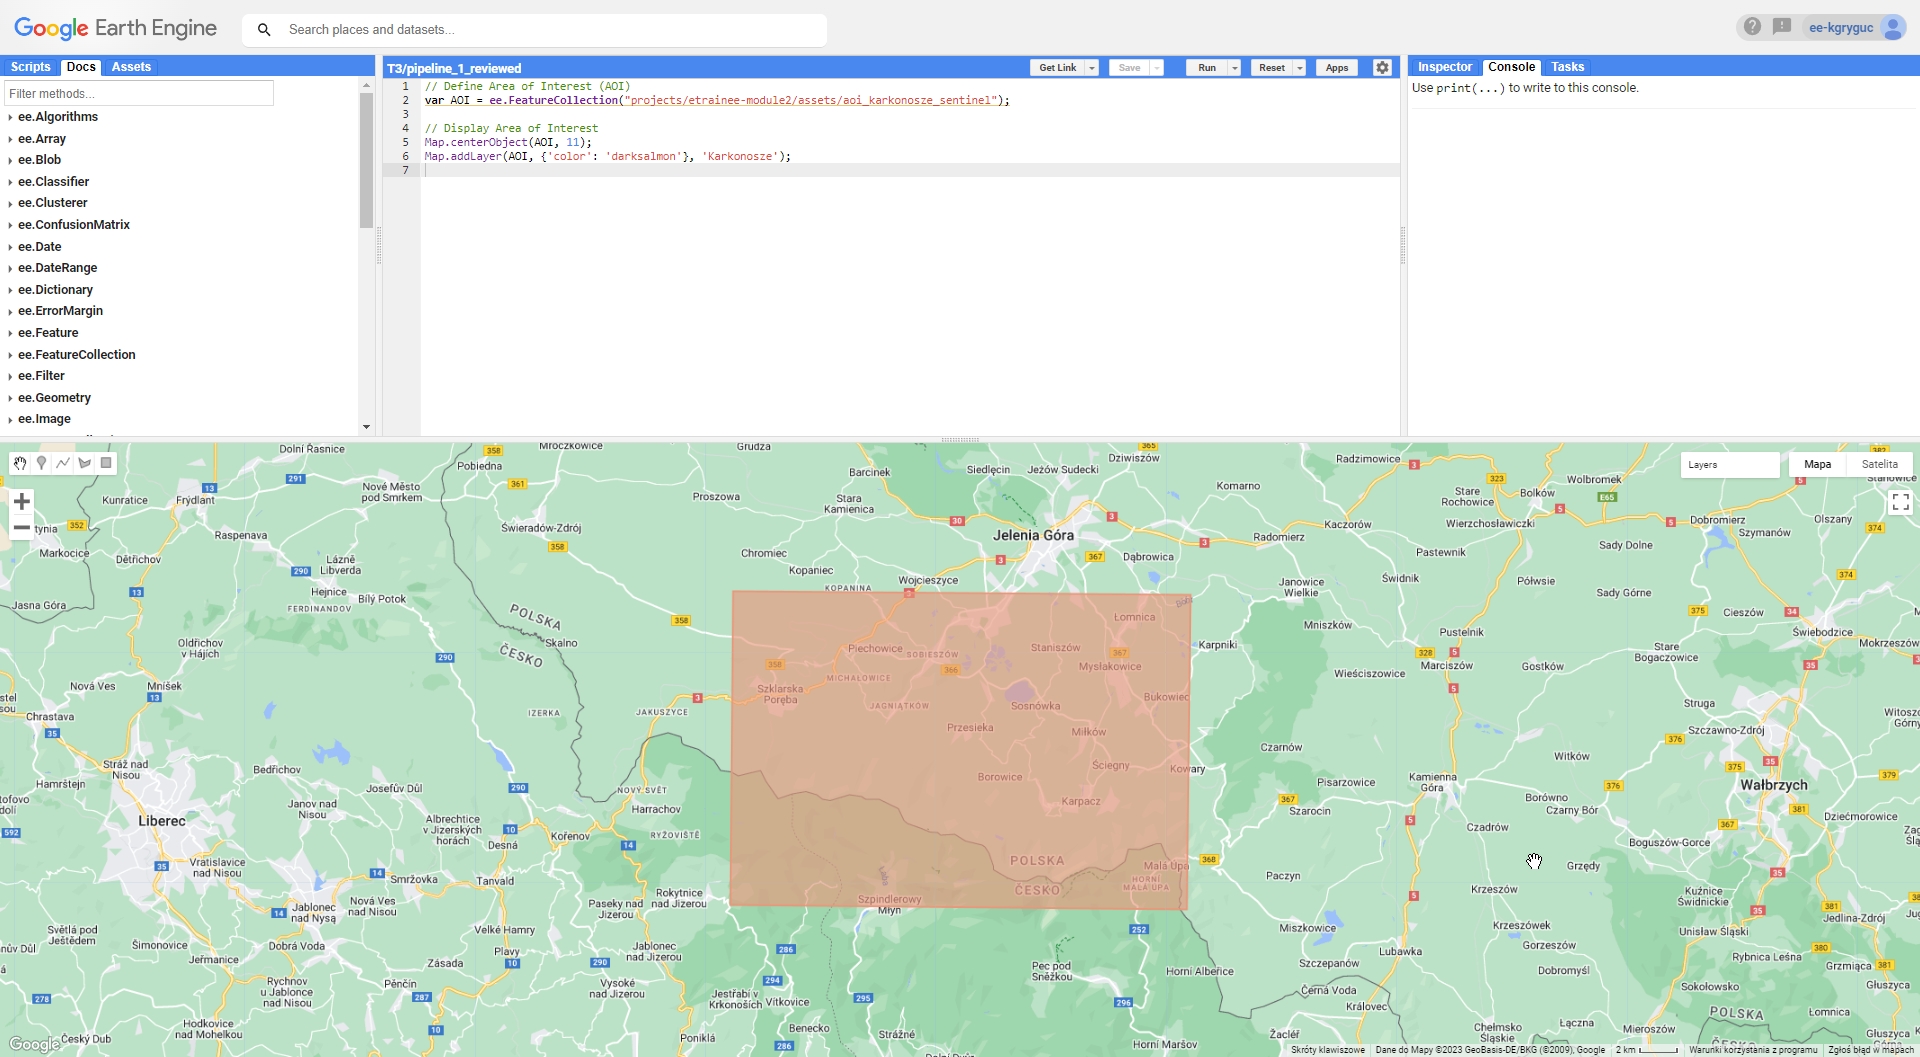The width and height of the screenshot is (1920, 1057).
Task: Select the point placemark drawing tool
Action: pyautogui.click(x=41, y=462)
